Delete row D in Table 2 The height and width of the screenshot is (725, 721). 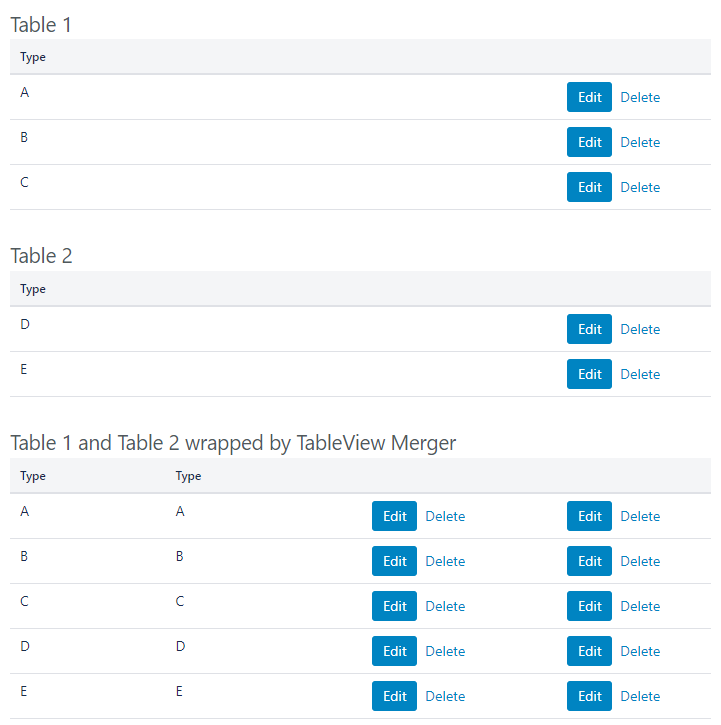point(640,329)
